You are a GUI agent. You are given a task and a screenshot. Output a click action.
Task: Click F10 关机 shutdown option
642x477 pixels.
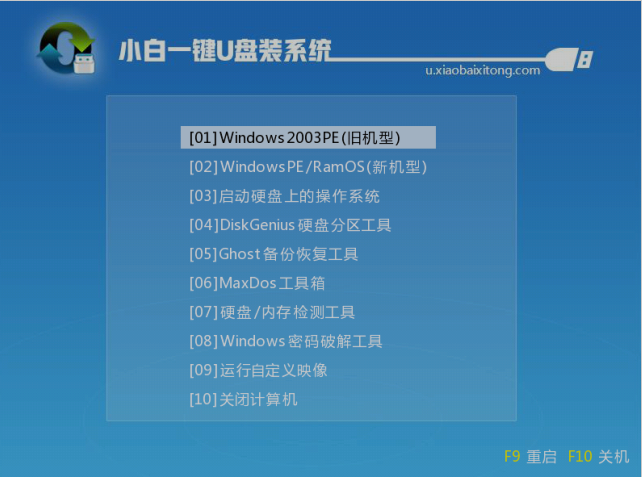click(598, 456)
